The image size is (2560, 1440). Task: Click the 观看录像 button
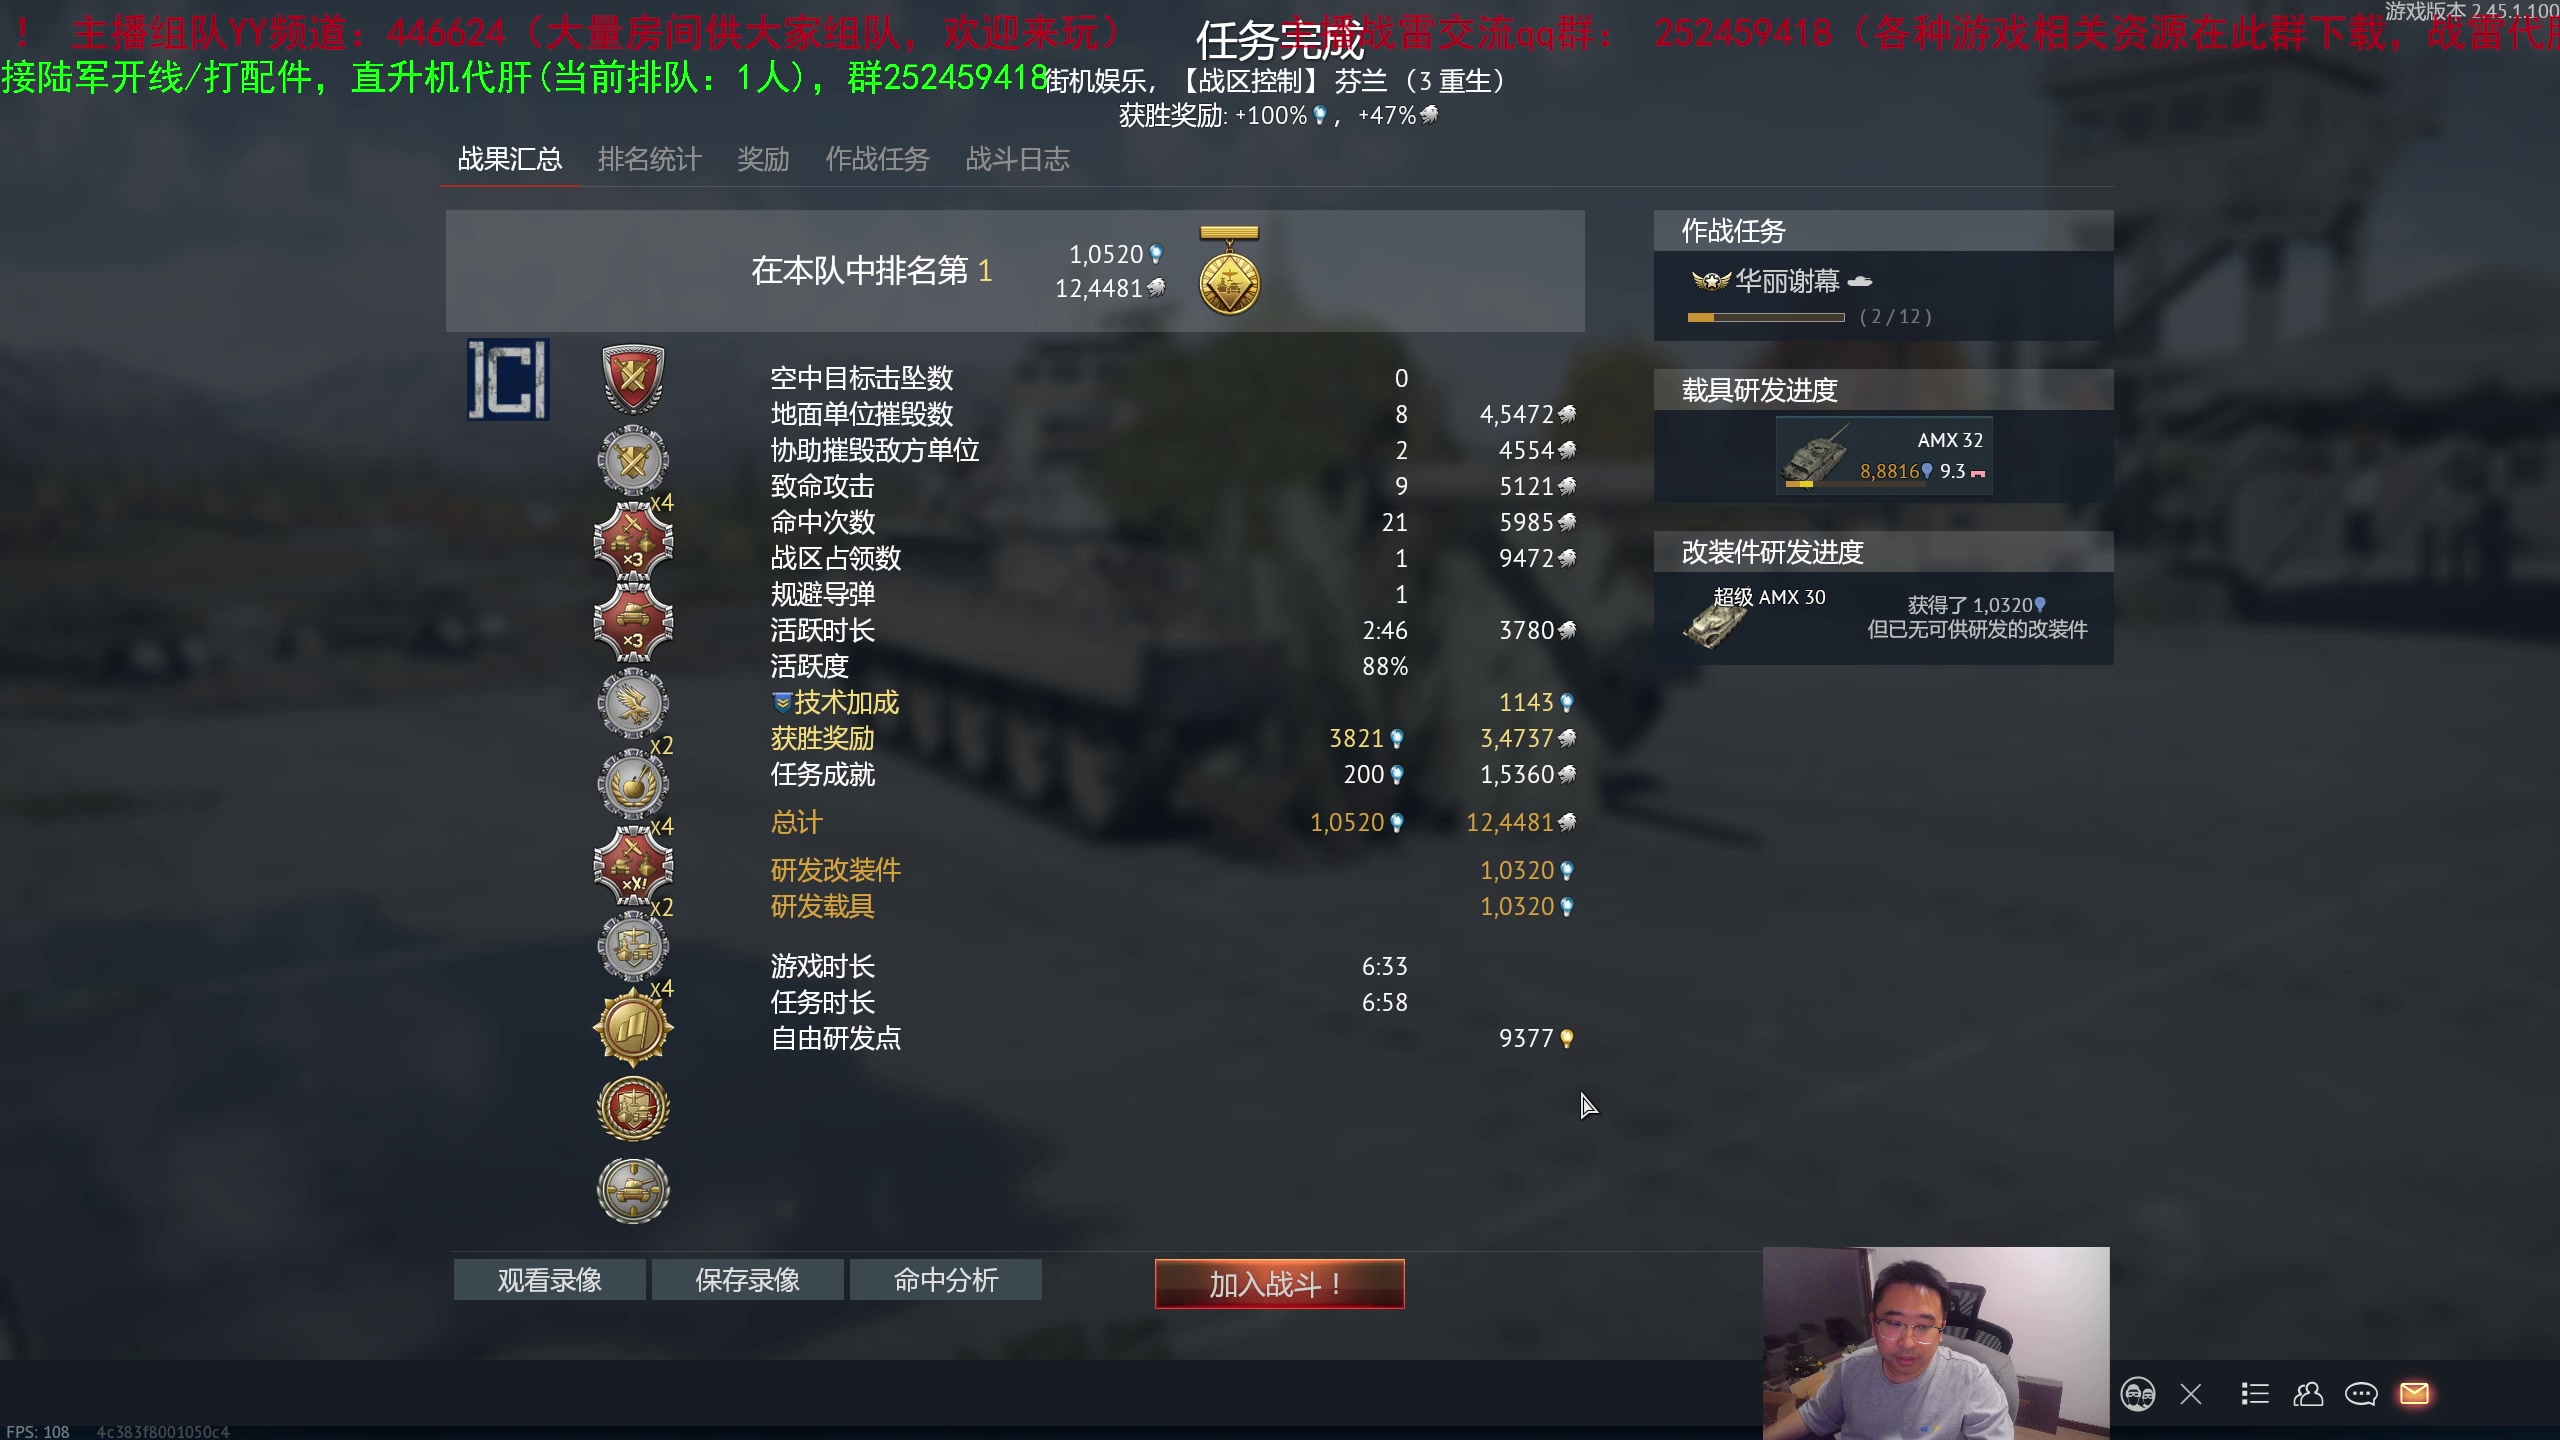[x=549, y=1280]
